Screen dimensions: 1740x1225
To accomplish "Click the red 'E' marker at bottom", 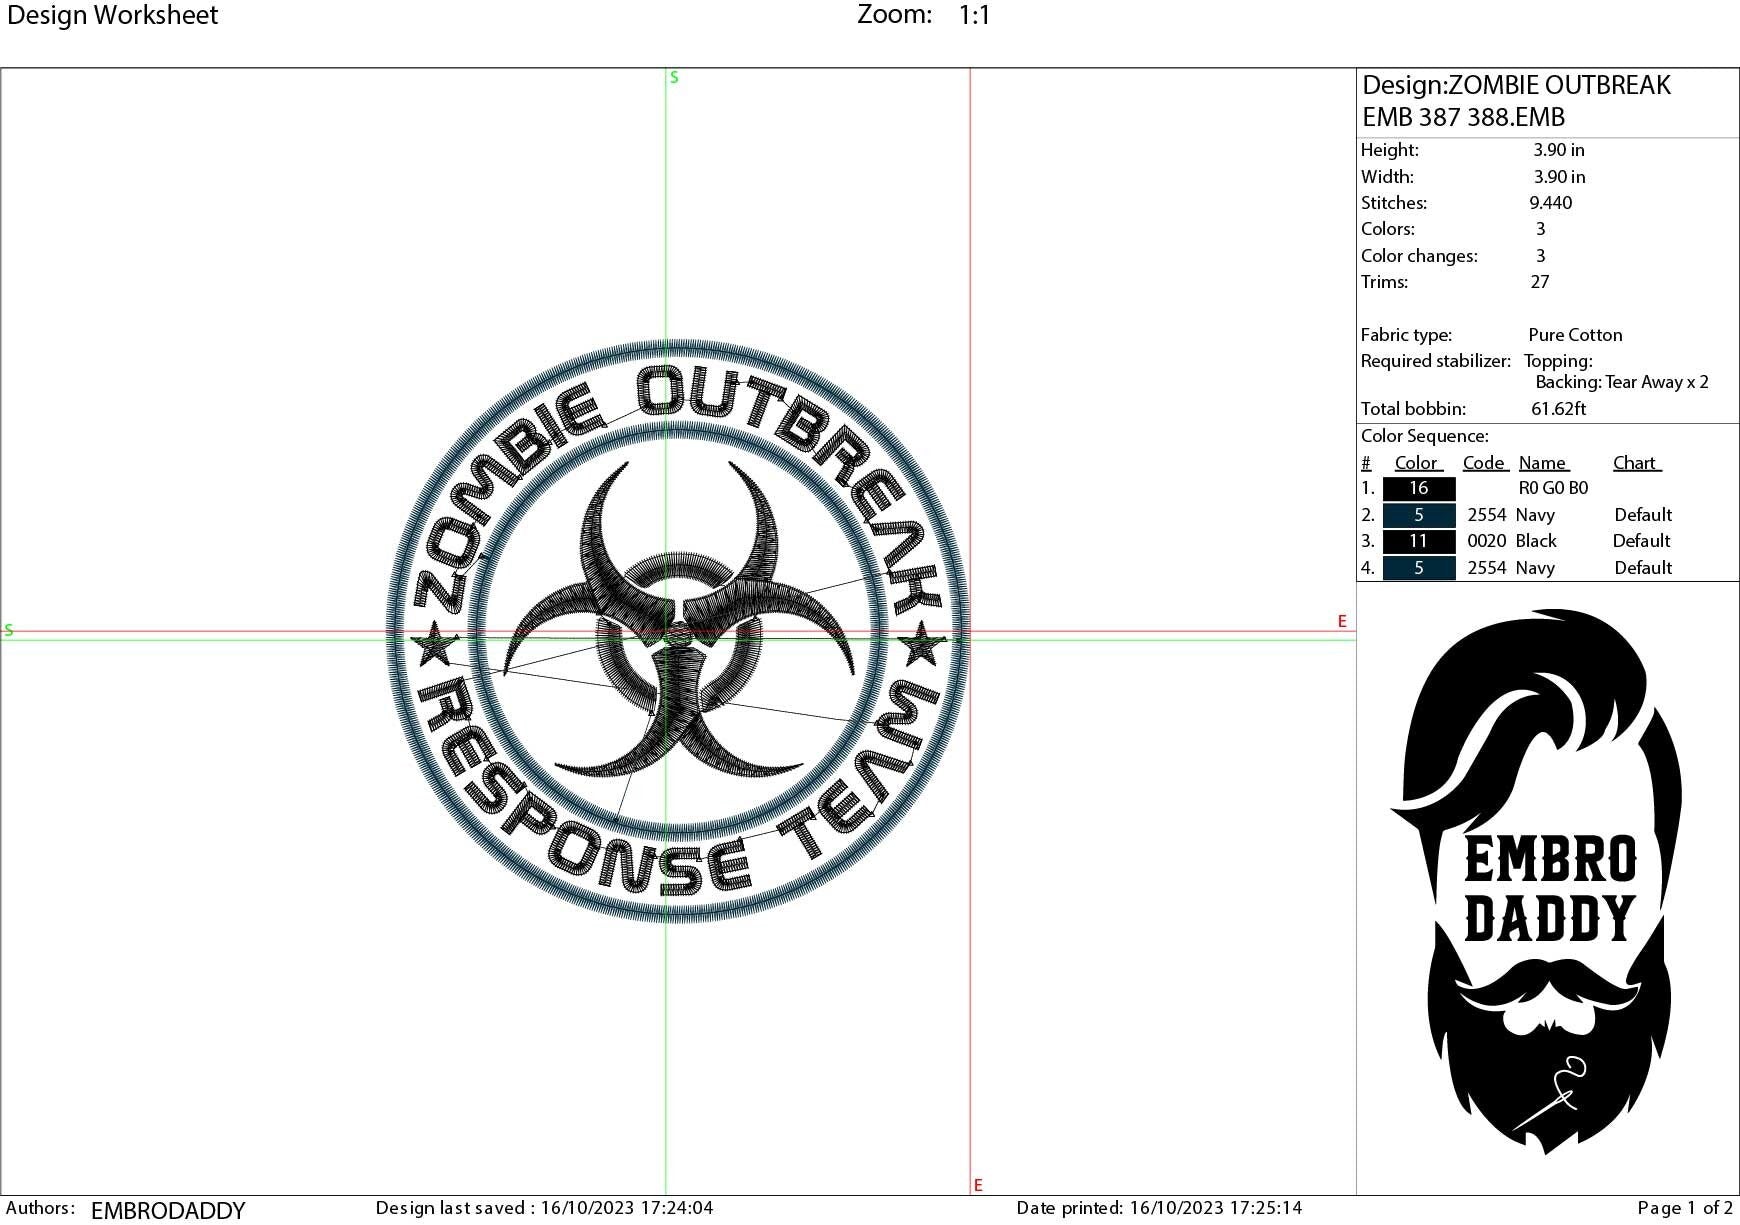I will pos(978,1185).
